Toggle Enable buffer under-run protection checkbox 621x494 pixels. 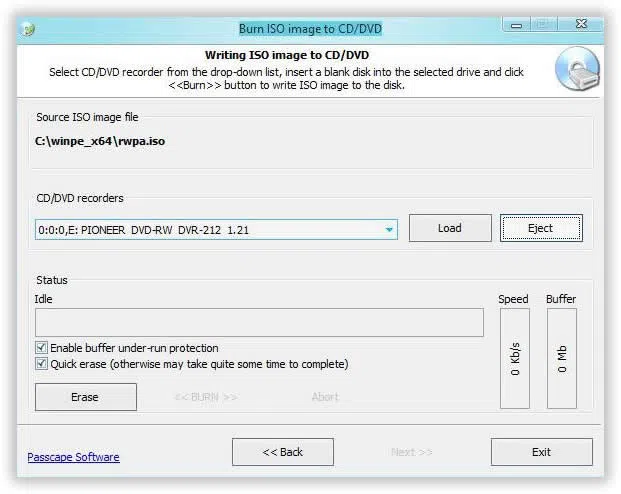point(42,348)
